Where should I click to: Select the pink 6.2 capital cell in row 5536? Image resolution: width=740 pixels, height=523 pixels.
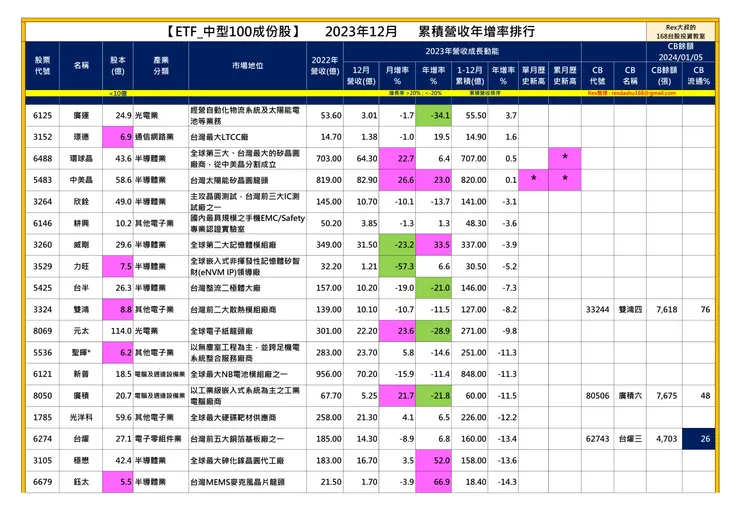(x=118, y=353)
